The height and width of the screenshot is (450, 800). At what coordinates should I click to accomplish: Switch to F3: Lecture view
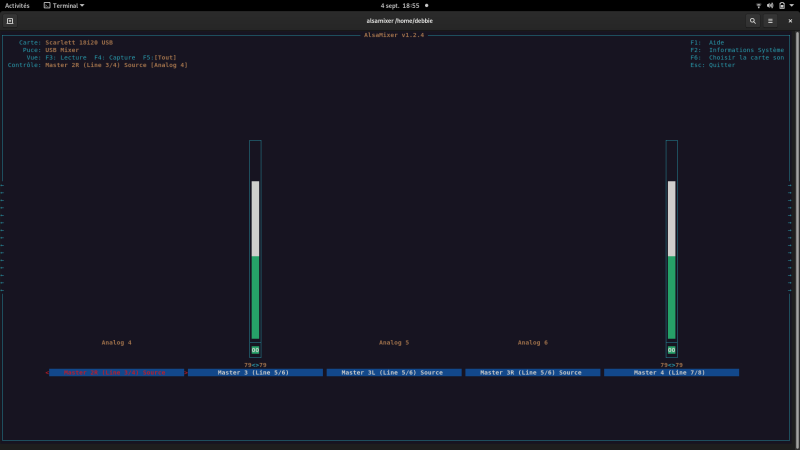point(66,58)
